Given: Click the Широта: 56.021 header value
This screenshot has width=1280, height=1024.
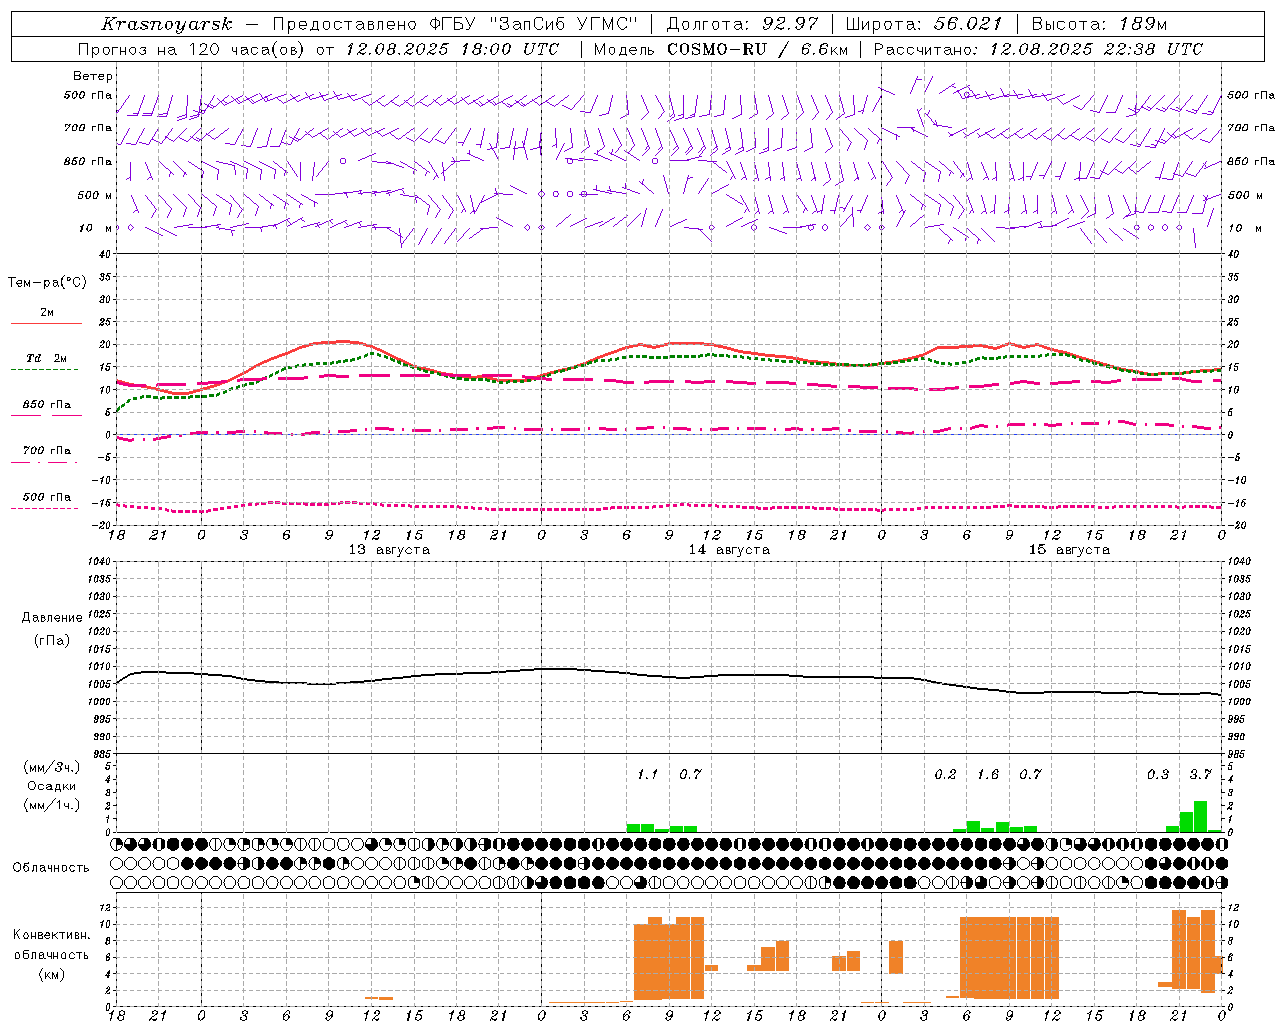Looking at the screenshot, I should (923, 24).
